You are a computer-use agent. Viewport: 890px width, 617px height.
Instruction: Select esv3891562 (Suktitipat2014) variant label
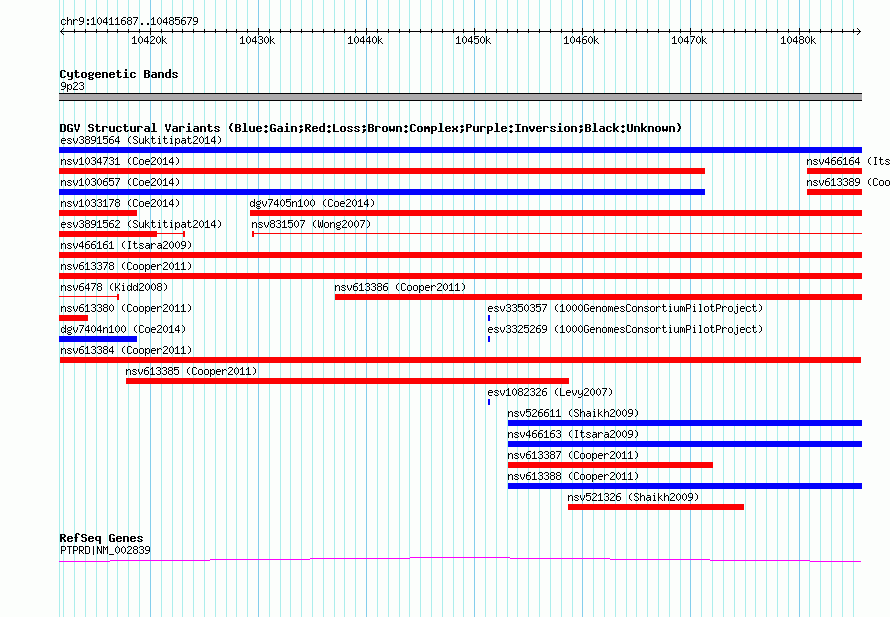pyautogui.click(x=141, y=224)
